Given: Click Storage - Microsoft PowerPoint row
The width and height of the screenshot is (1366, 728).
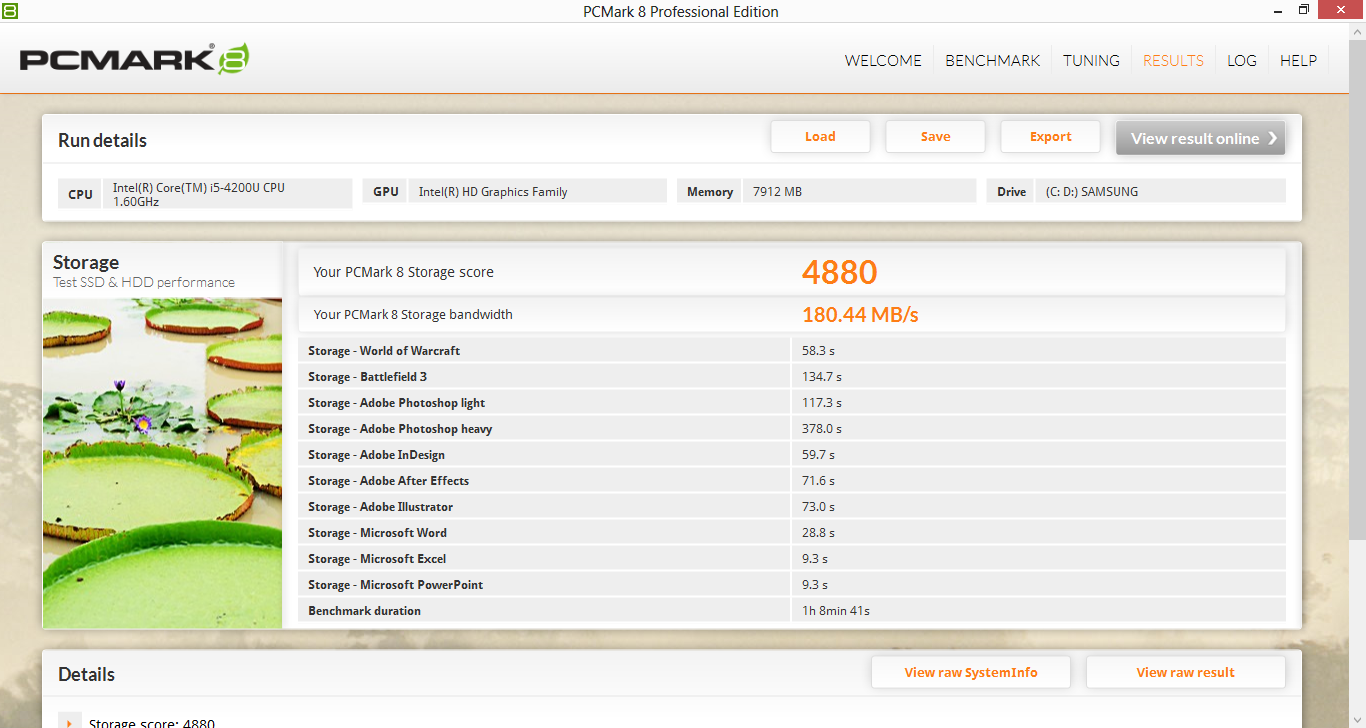Looking at the screenshot, I should pos(791,585).
